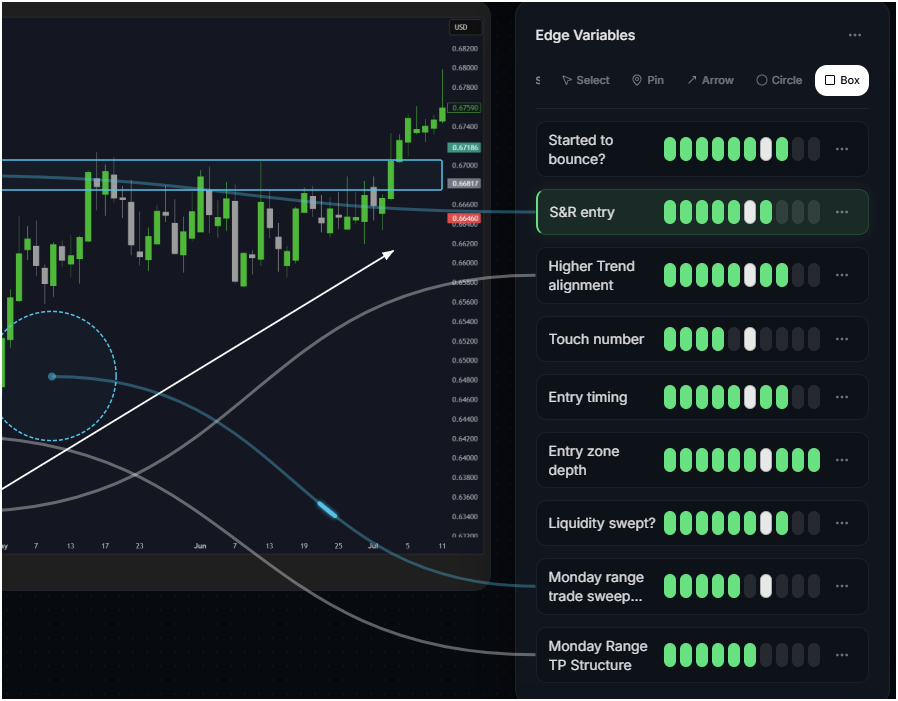Open options for S&R entry row
898x701 pixels.
click(841, 212)
